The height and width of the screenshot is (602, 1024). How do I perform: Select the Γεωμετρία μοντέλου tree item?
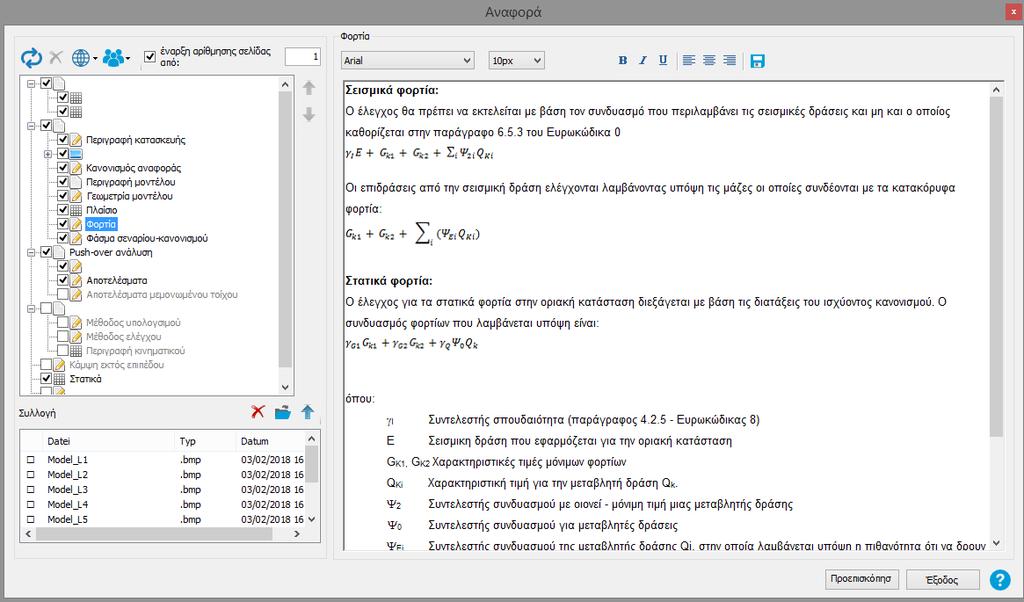click(x=129, y=196)
